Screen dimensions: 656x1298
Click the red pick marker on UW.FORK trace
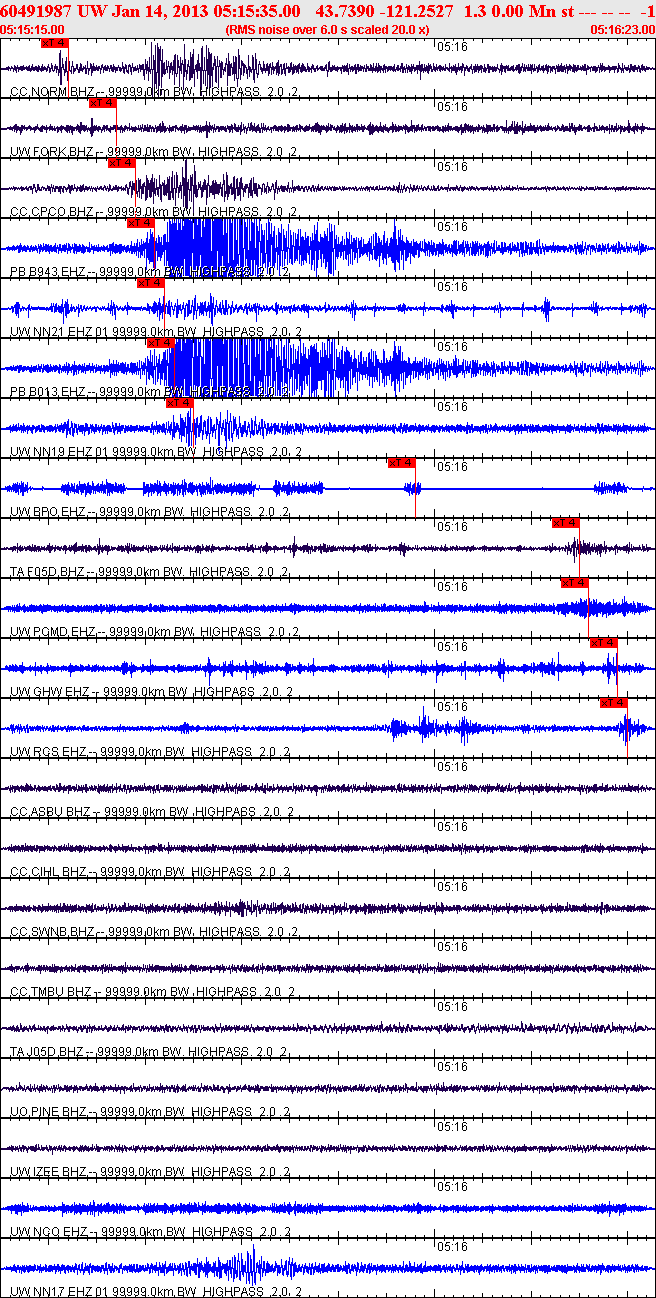click(x=103, y=103)
